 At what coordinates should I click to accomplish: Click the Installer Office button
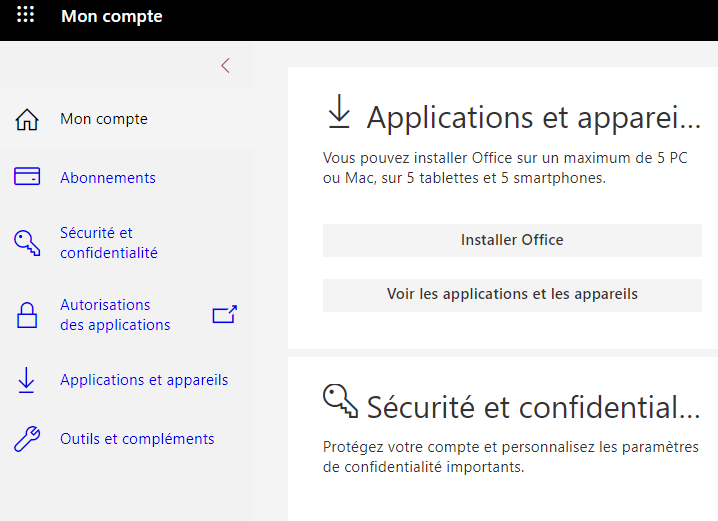pos(512,240)
